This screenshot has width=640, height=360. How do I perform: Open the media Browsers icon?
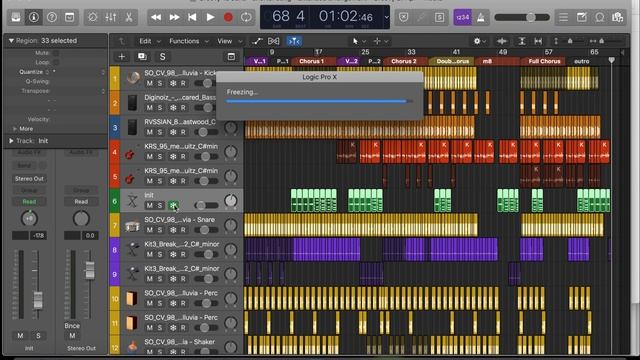pyautogui.click(x=618, y=17)
